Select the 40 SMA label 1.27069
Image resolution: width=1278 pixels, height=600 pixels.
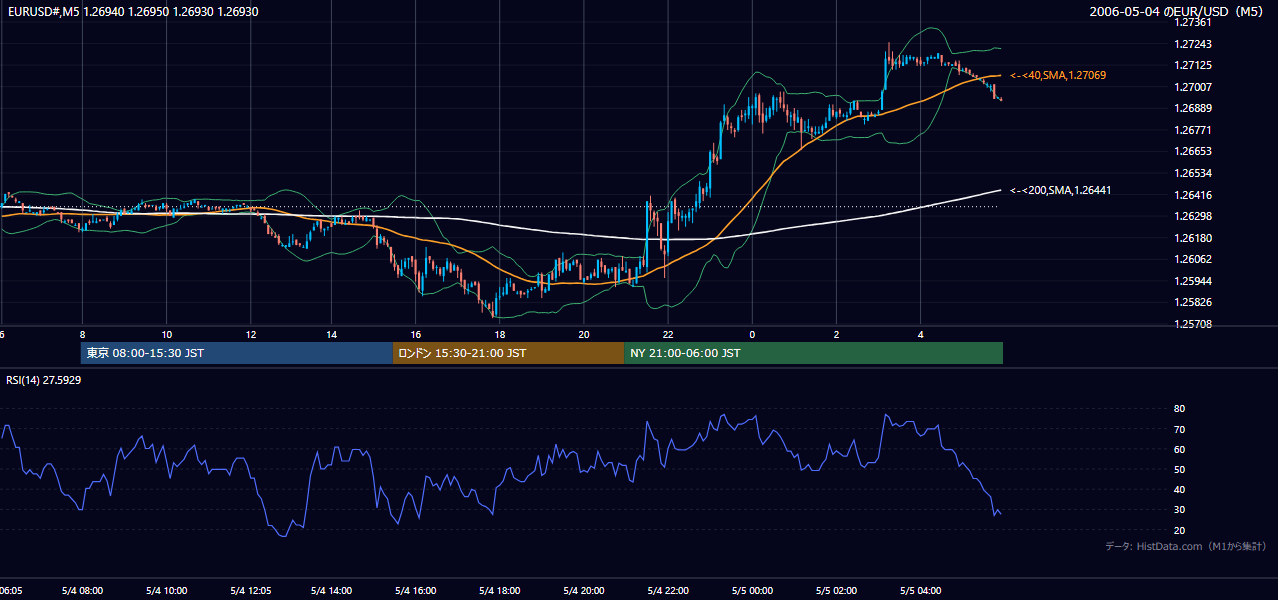coord(1058,75)
